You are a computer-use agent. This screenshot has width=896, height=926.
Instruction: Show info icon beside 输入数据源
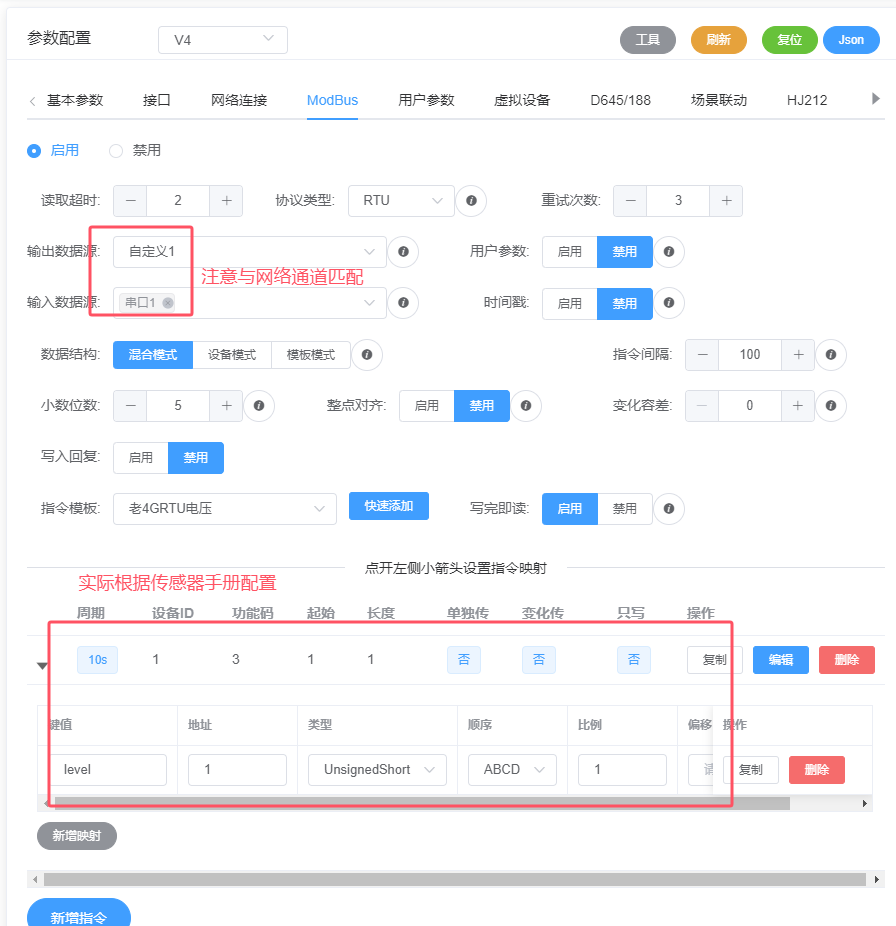[x=403, y=302]
